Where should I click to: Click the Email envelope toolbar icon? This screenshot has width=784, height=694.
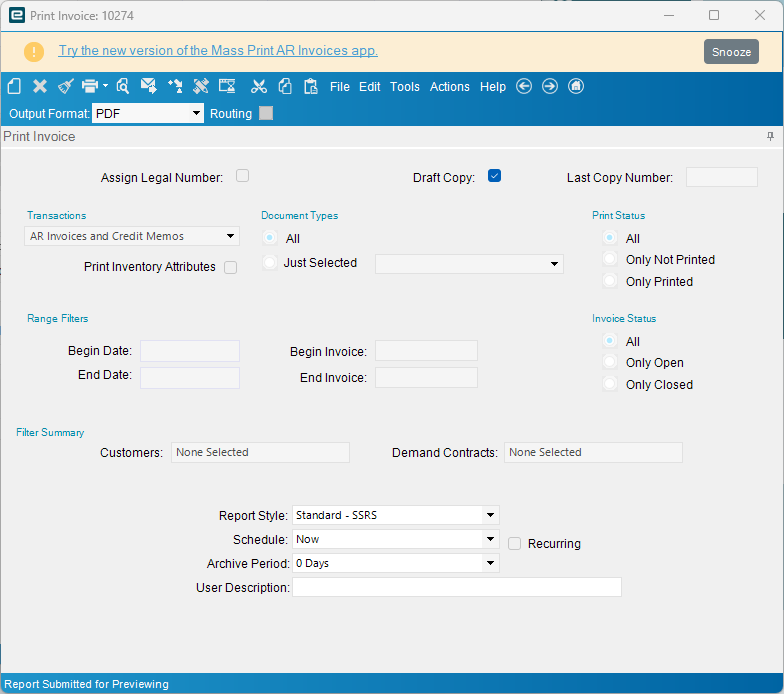[x=148, y=86]
